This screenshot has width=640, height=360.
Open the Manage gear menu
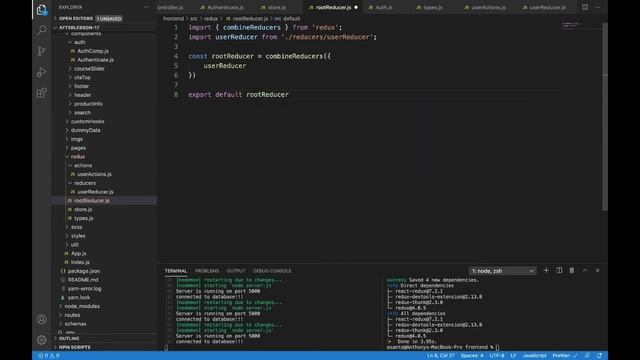(x=42, y=340)
